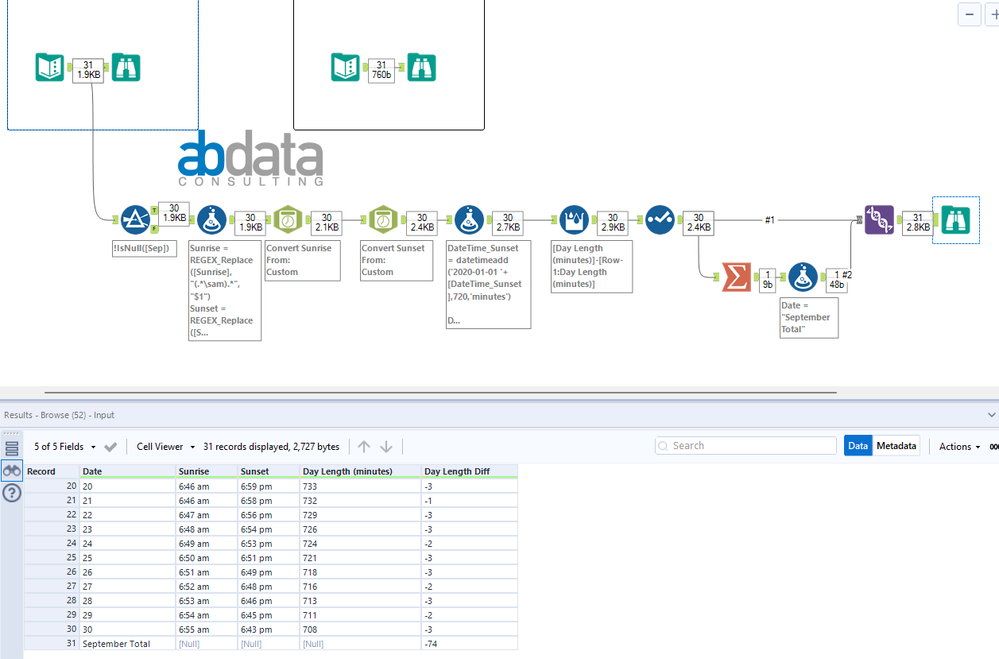Apply field selection checkmark

click(x=110, y=447)
